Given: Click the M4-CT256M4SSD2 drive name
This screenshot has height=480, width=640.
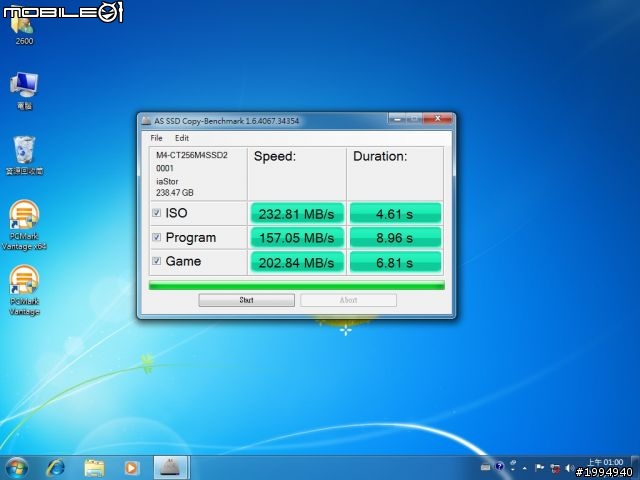Looking at the screenshot, I should click(x=192, y=155).
